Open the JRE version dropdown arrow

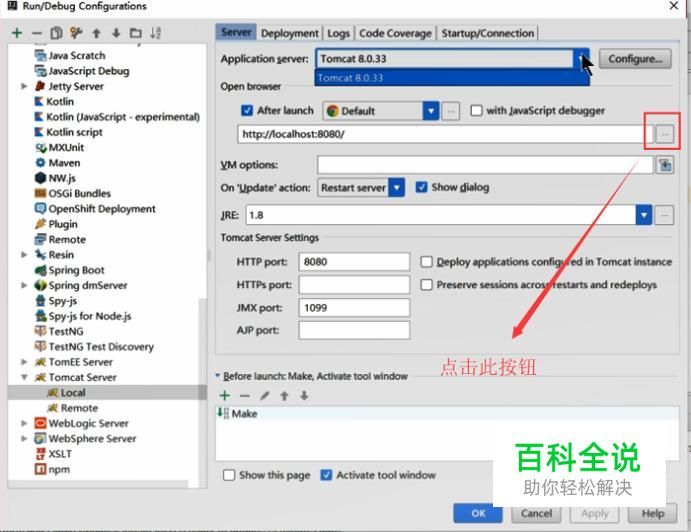pyautogui.click(x=644, y=215)
